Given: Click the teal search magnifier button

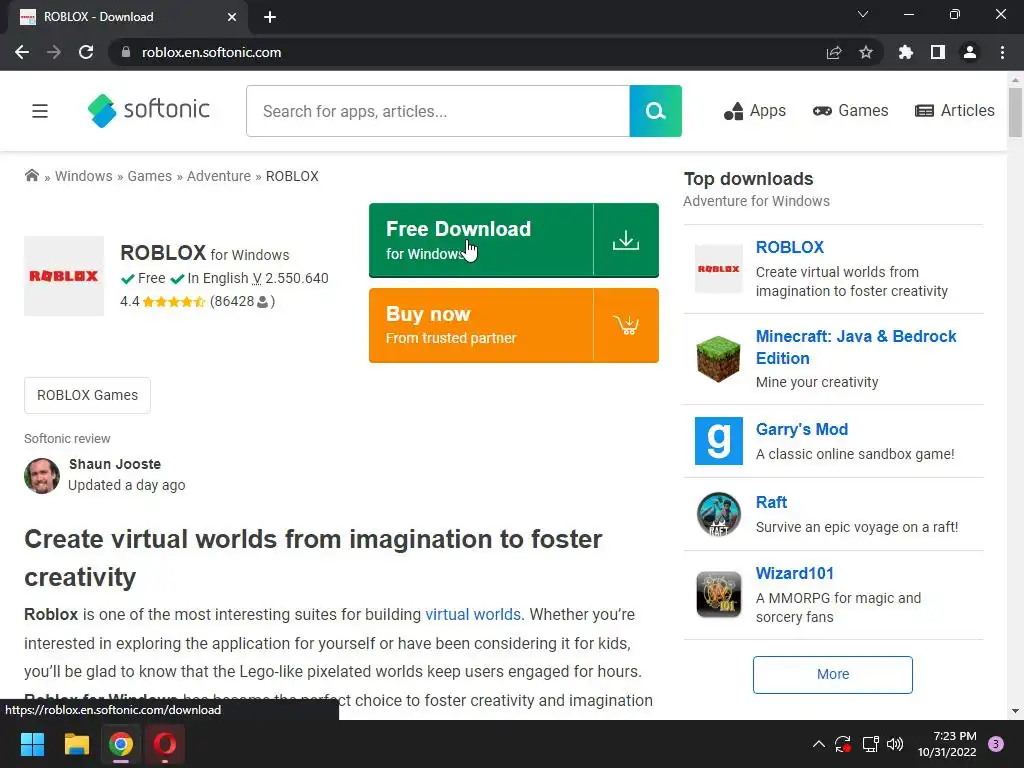Looking at the screenshot, I should (x=656, y=111).
